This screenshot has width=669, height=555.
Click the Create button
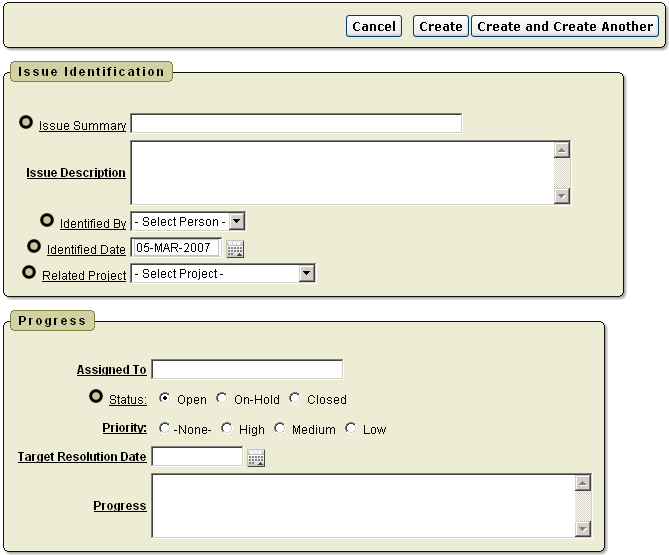[x=440, y=27]
